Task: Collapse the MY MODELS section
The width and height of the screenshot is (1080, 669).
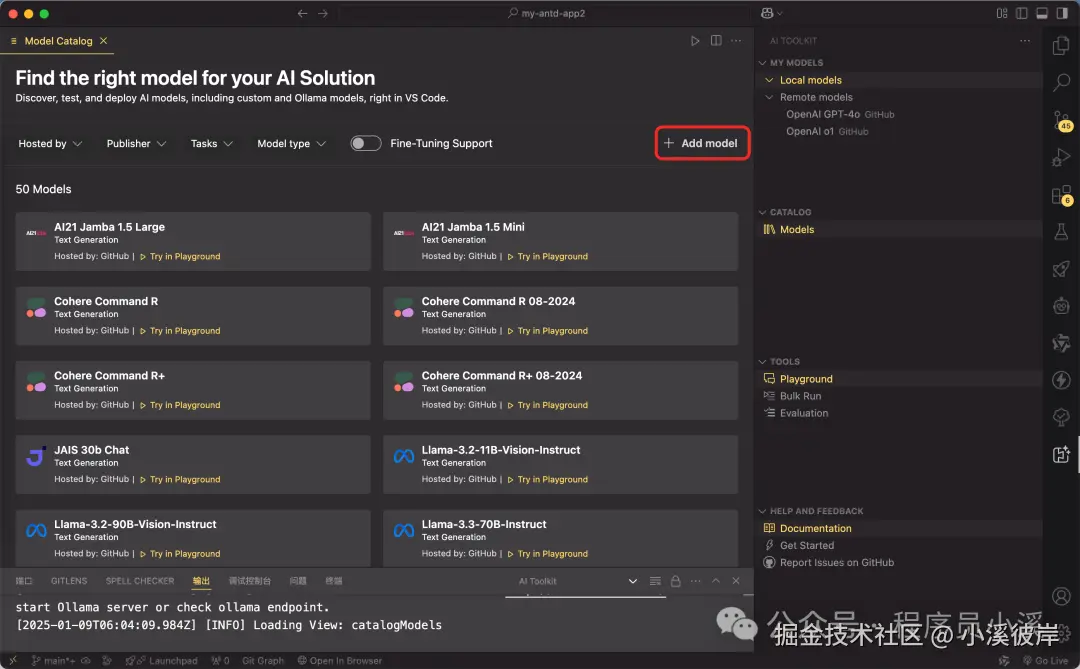Action: 762,63
